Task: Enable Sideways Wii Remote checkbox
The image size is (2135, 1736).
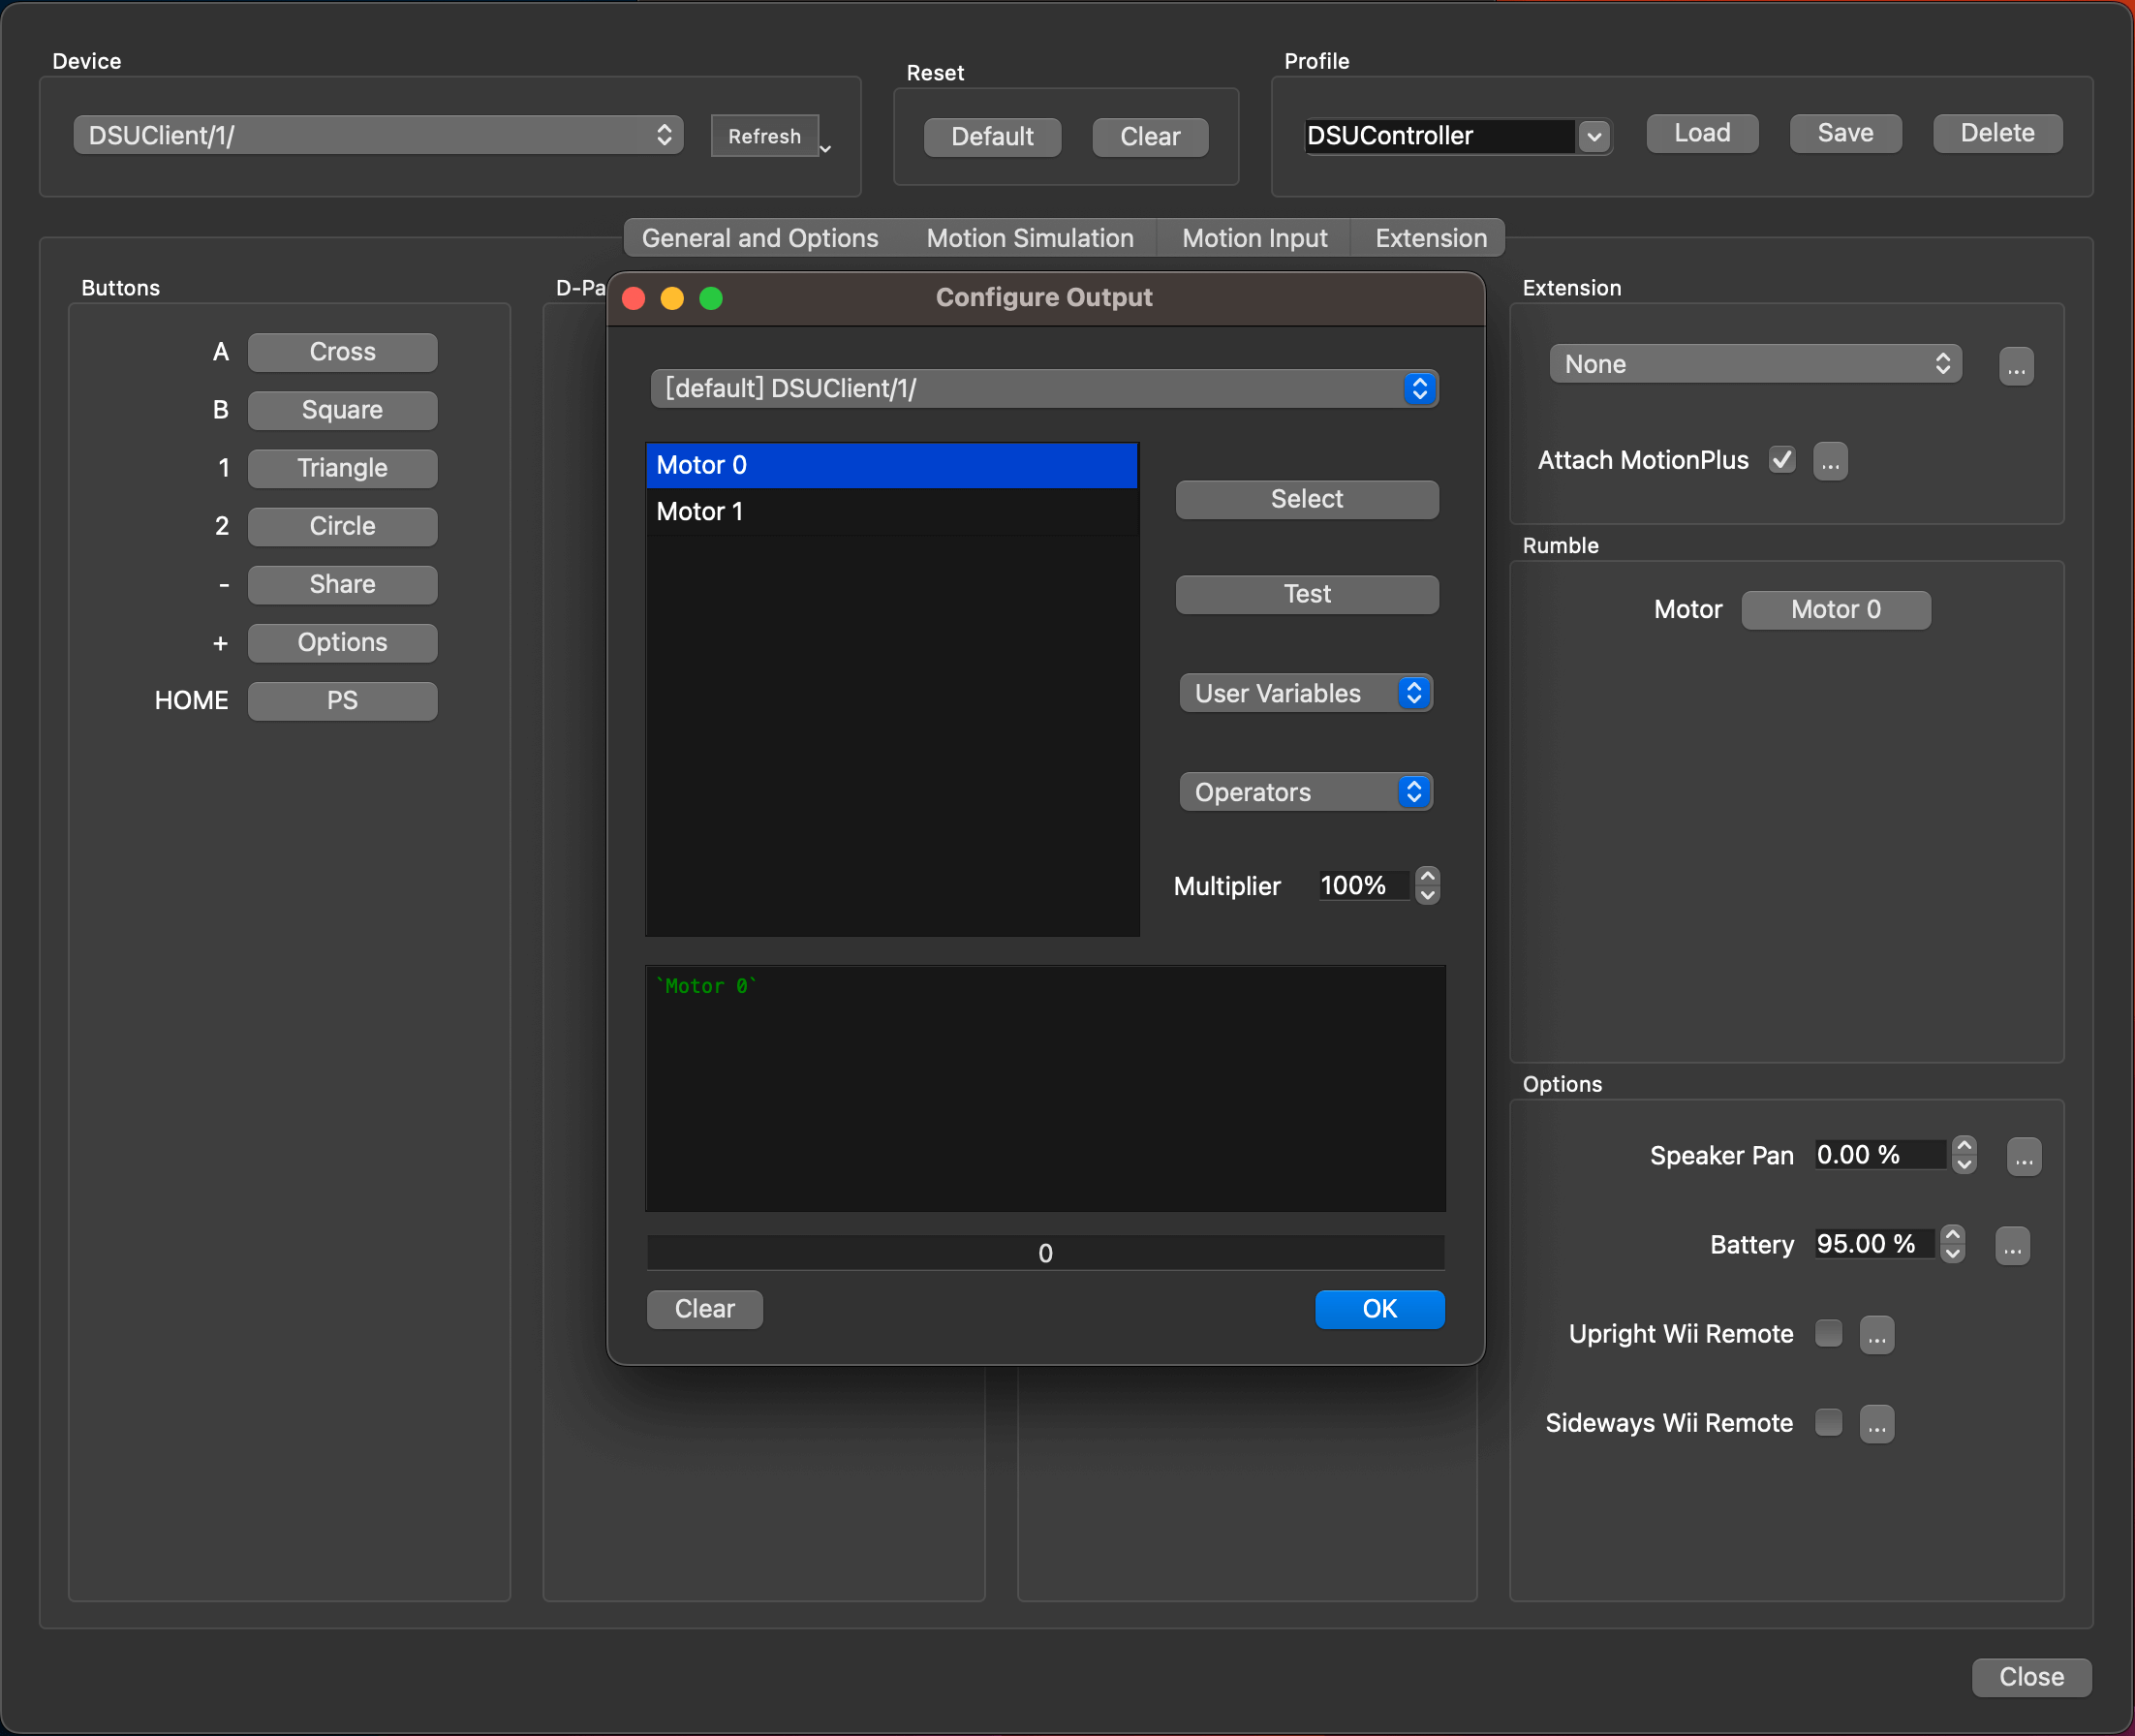Action: [x=1827, y=1422]
